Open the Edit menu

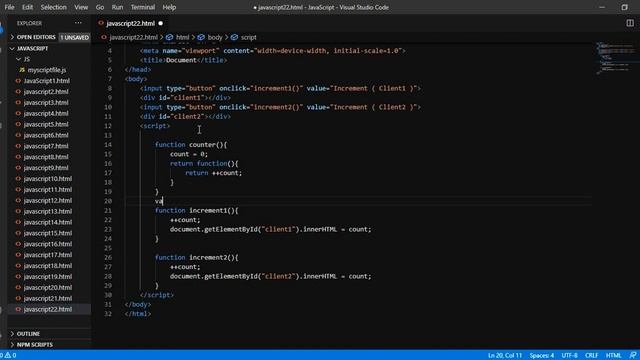click(x=27, y=7)
